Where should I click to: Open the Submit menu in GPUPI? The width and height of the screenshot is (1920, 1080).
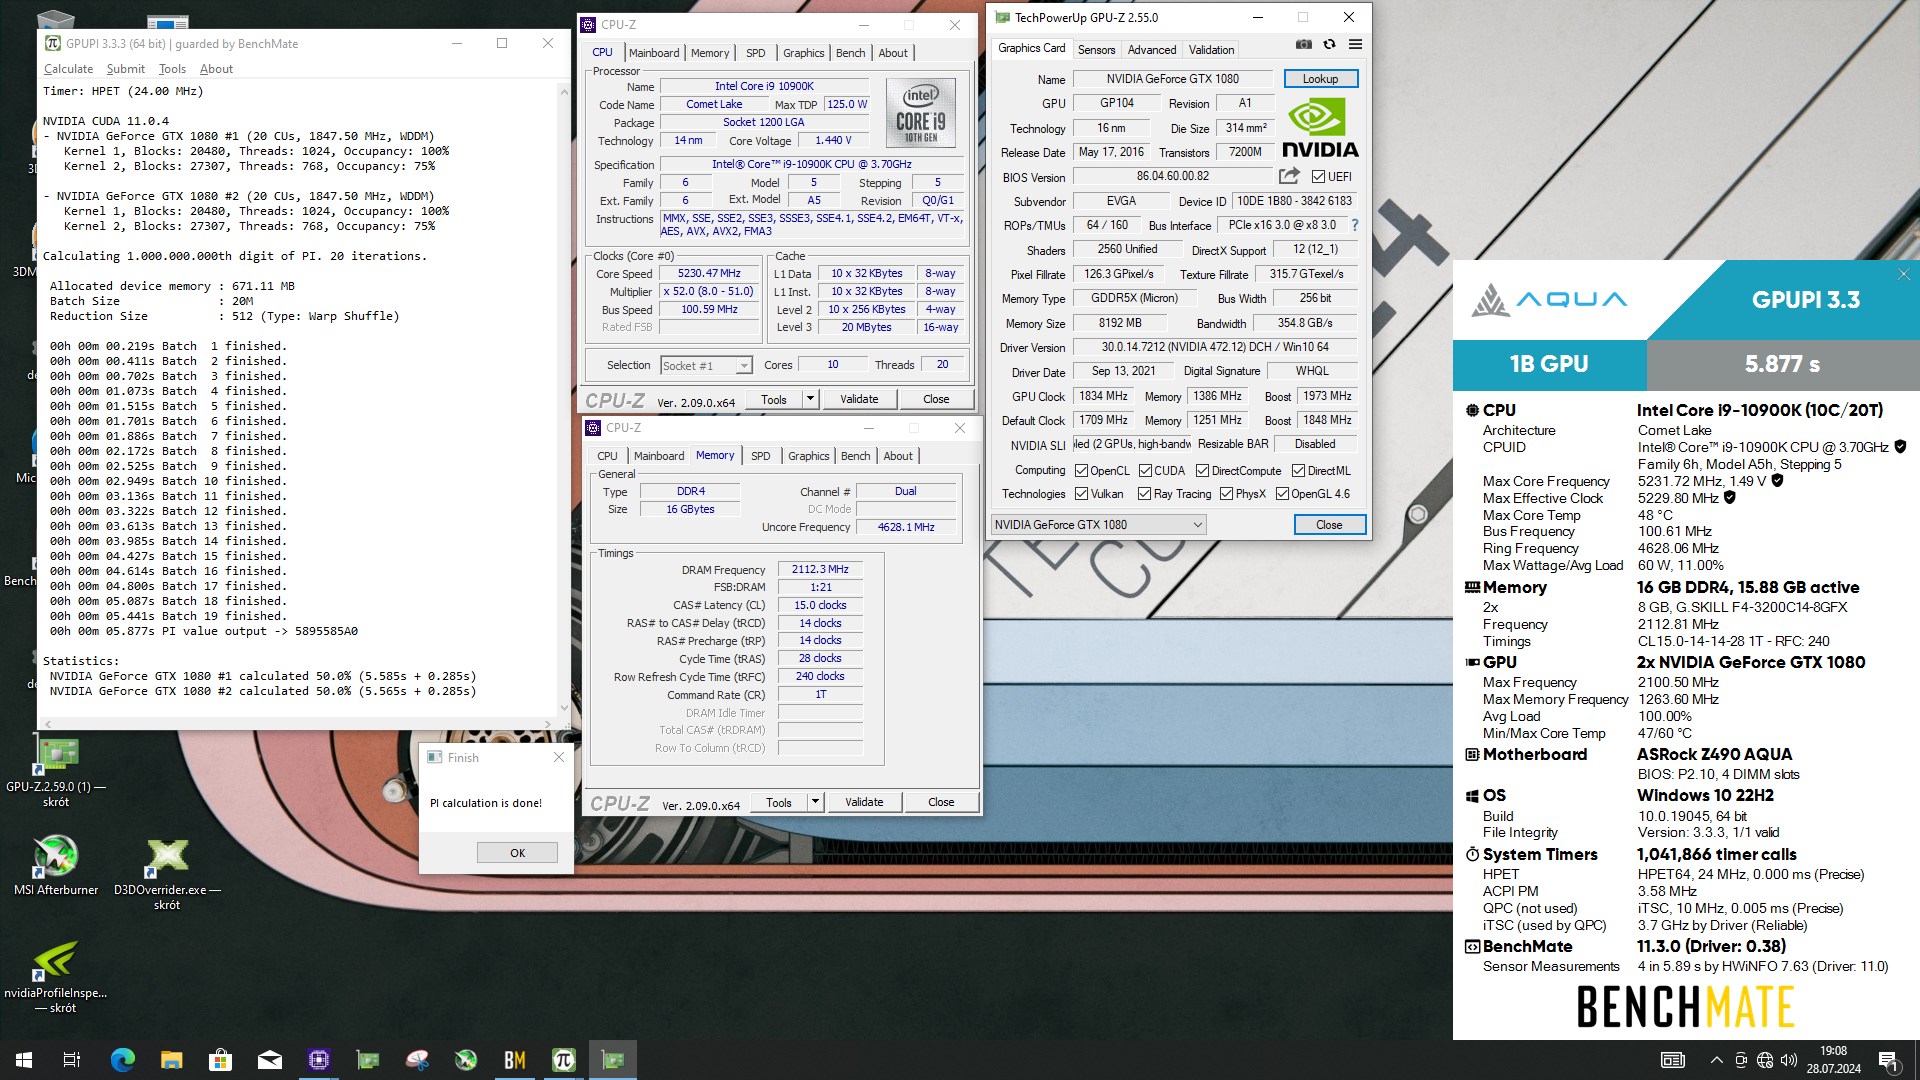pyautogui.click(x=125, y=69)
